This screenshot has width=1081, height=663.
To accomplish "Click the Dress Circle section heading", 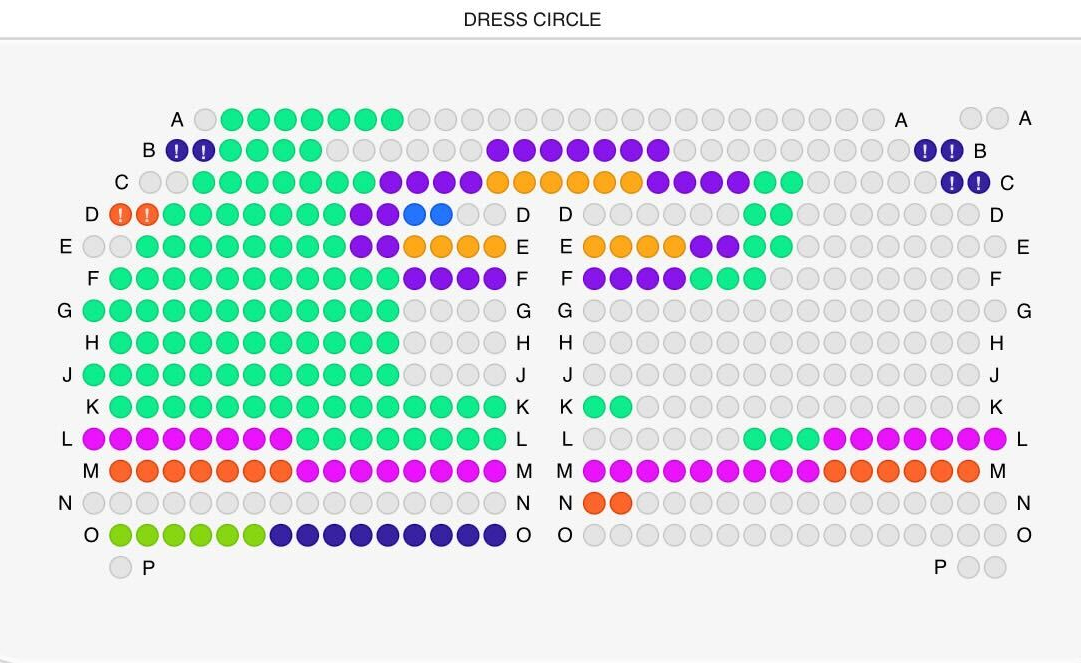I will coord(532,19).
